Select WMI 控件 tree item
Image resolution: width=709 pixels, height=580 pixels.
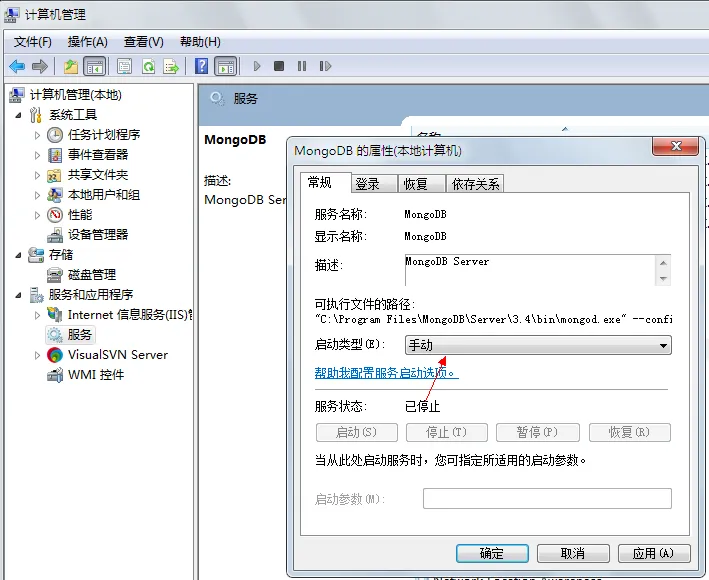[96, 375]
